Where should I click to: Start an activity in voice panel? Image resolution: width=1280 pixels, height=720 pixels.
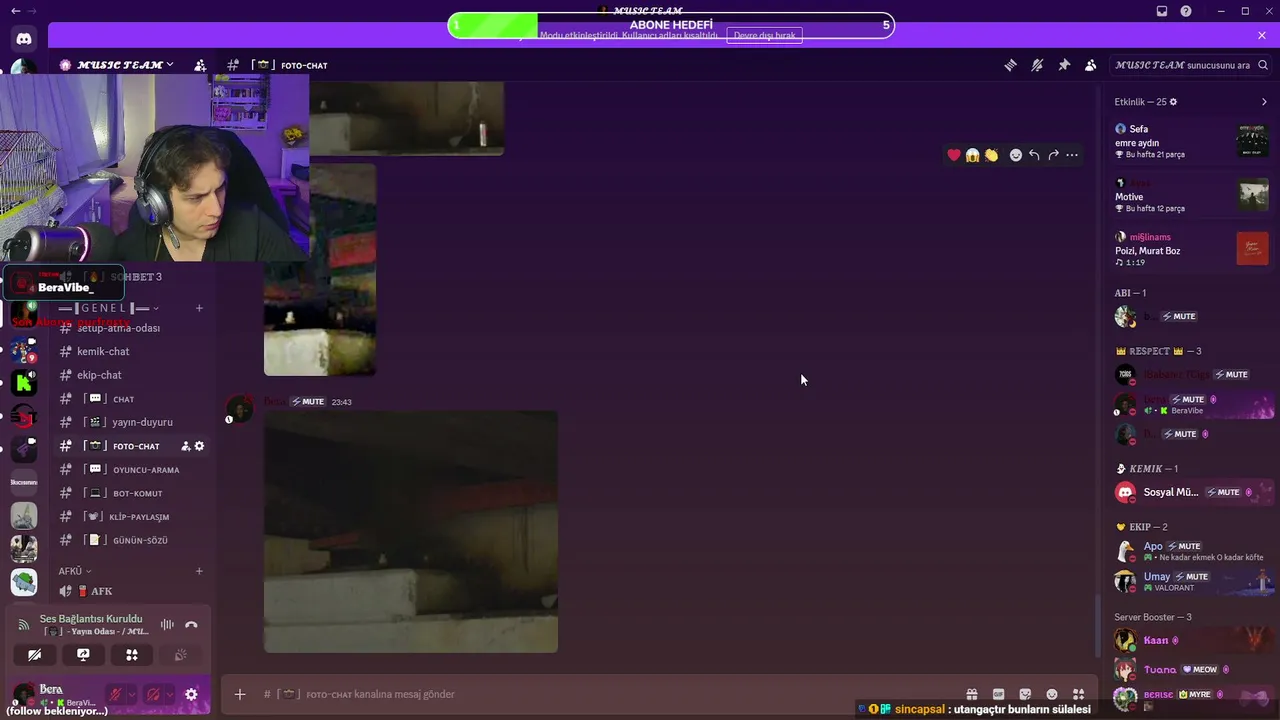click(x=132, y=655)
